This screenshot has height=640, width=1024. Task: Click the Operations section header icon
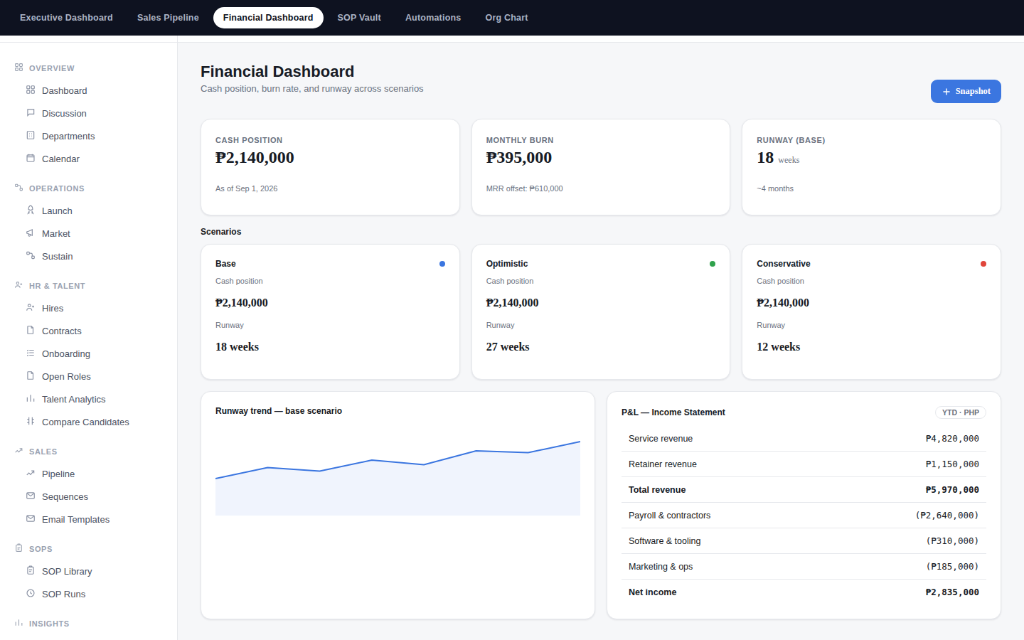[x=19, y=188]
